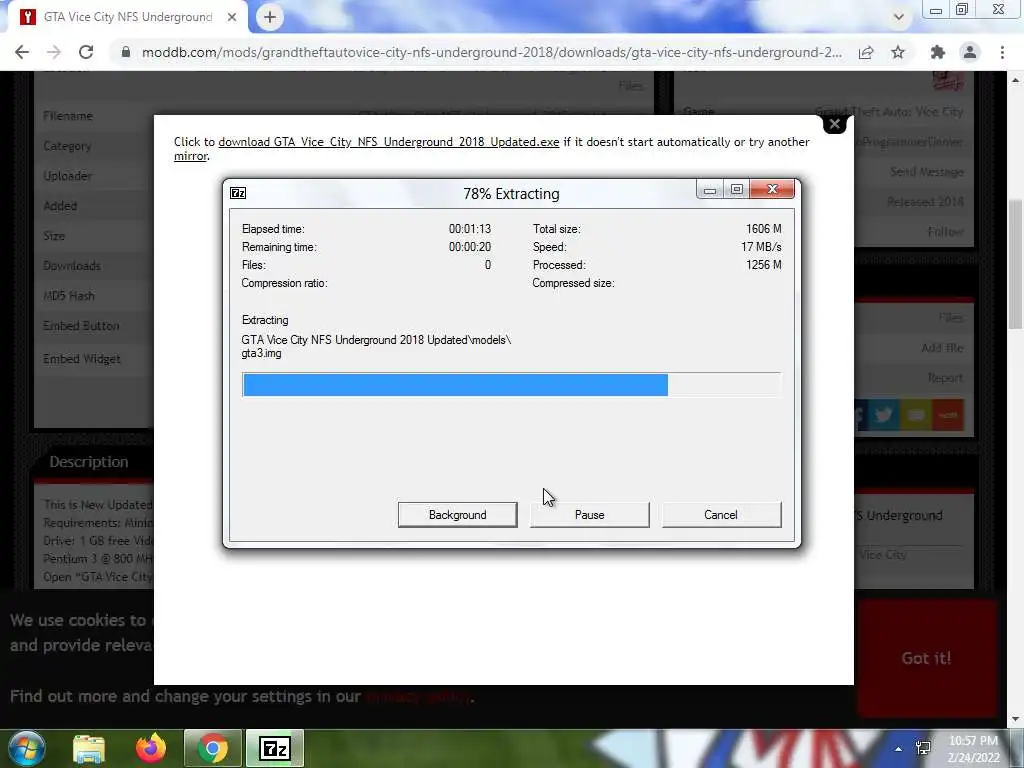1024x768 pixels.
Task: Pause the extraction
Action: [590, 515]
